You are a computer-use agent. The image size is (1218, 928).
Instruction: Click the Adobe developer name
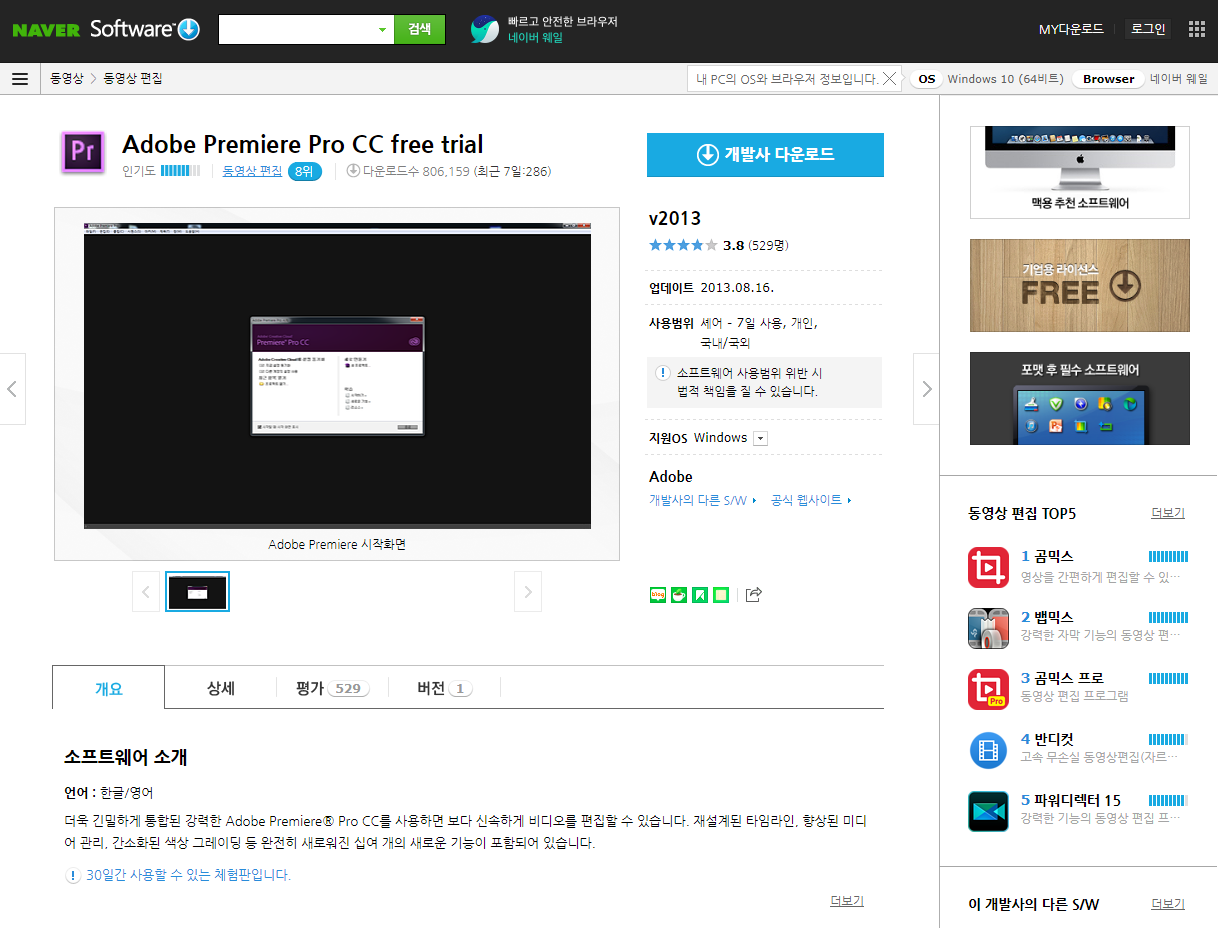click(x=671, y=477)
